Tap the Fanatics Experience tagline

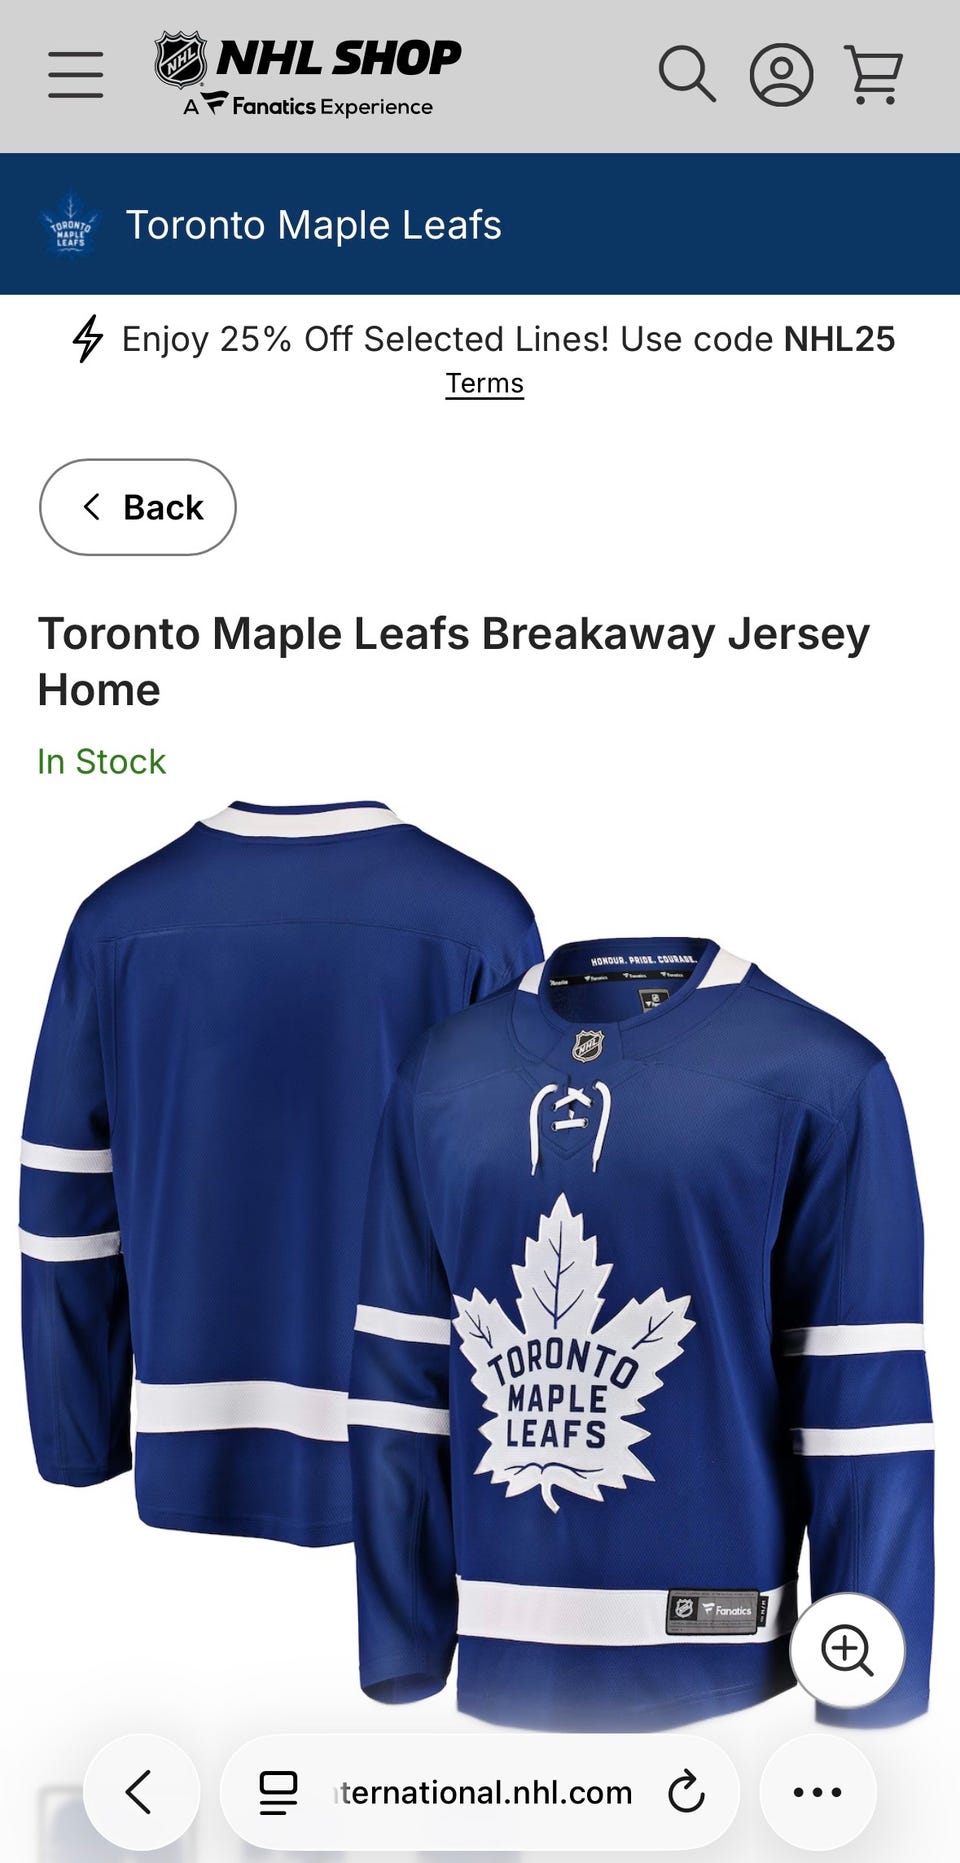(x=308, y=106)
